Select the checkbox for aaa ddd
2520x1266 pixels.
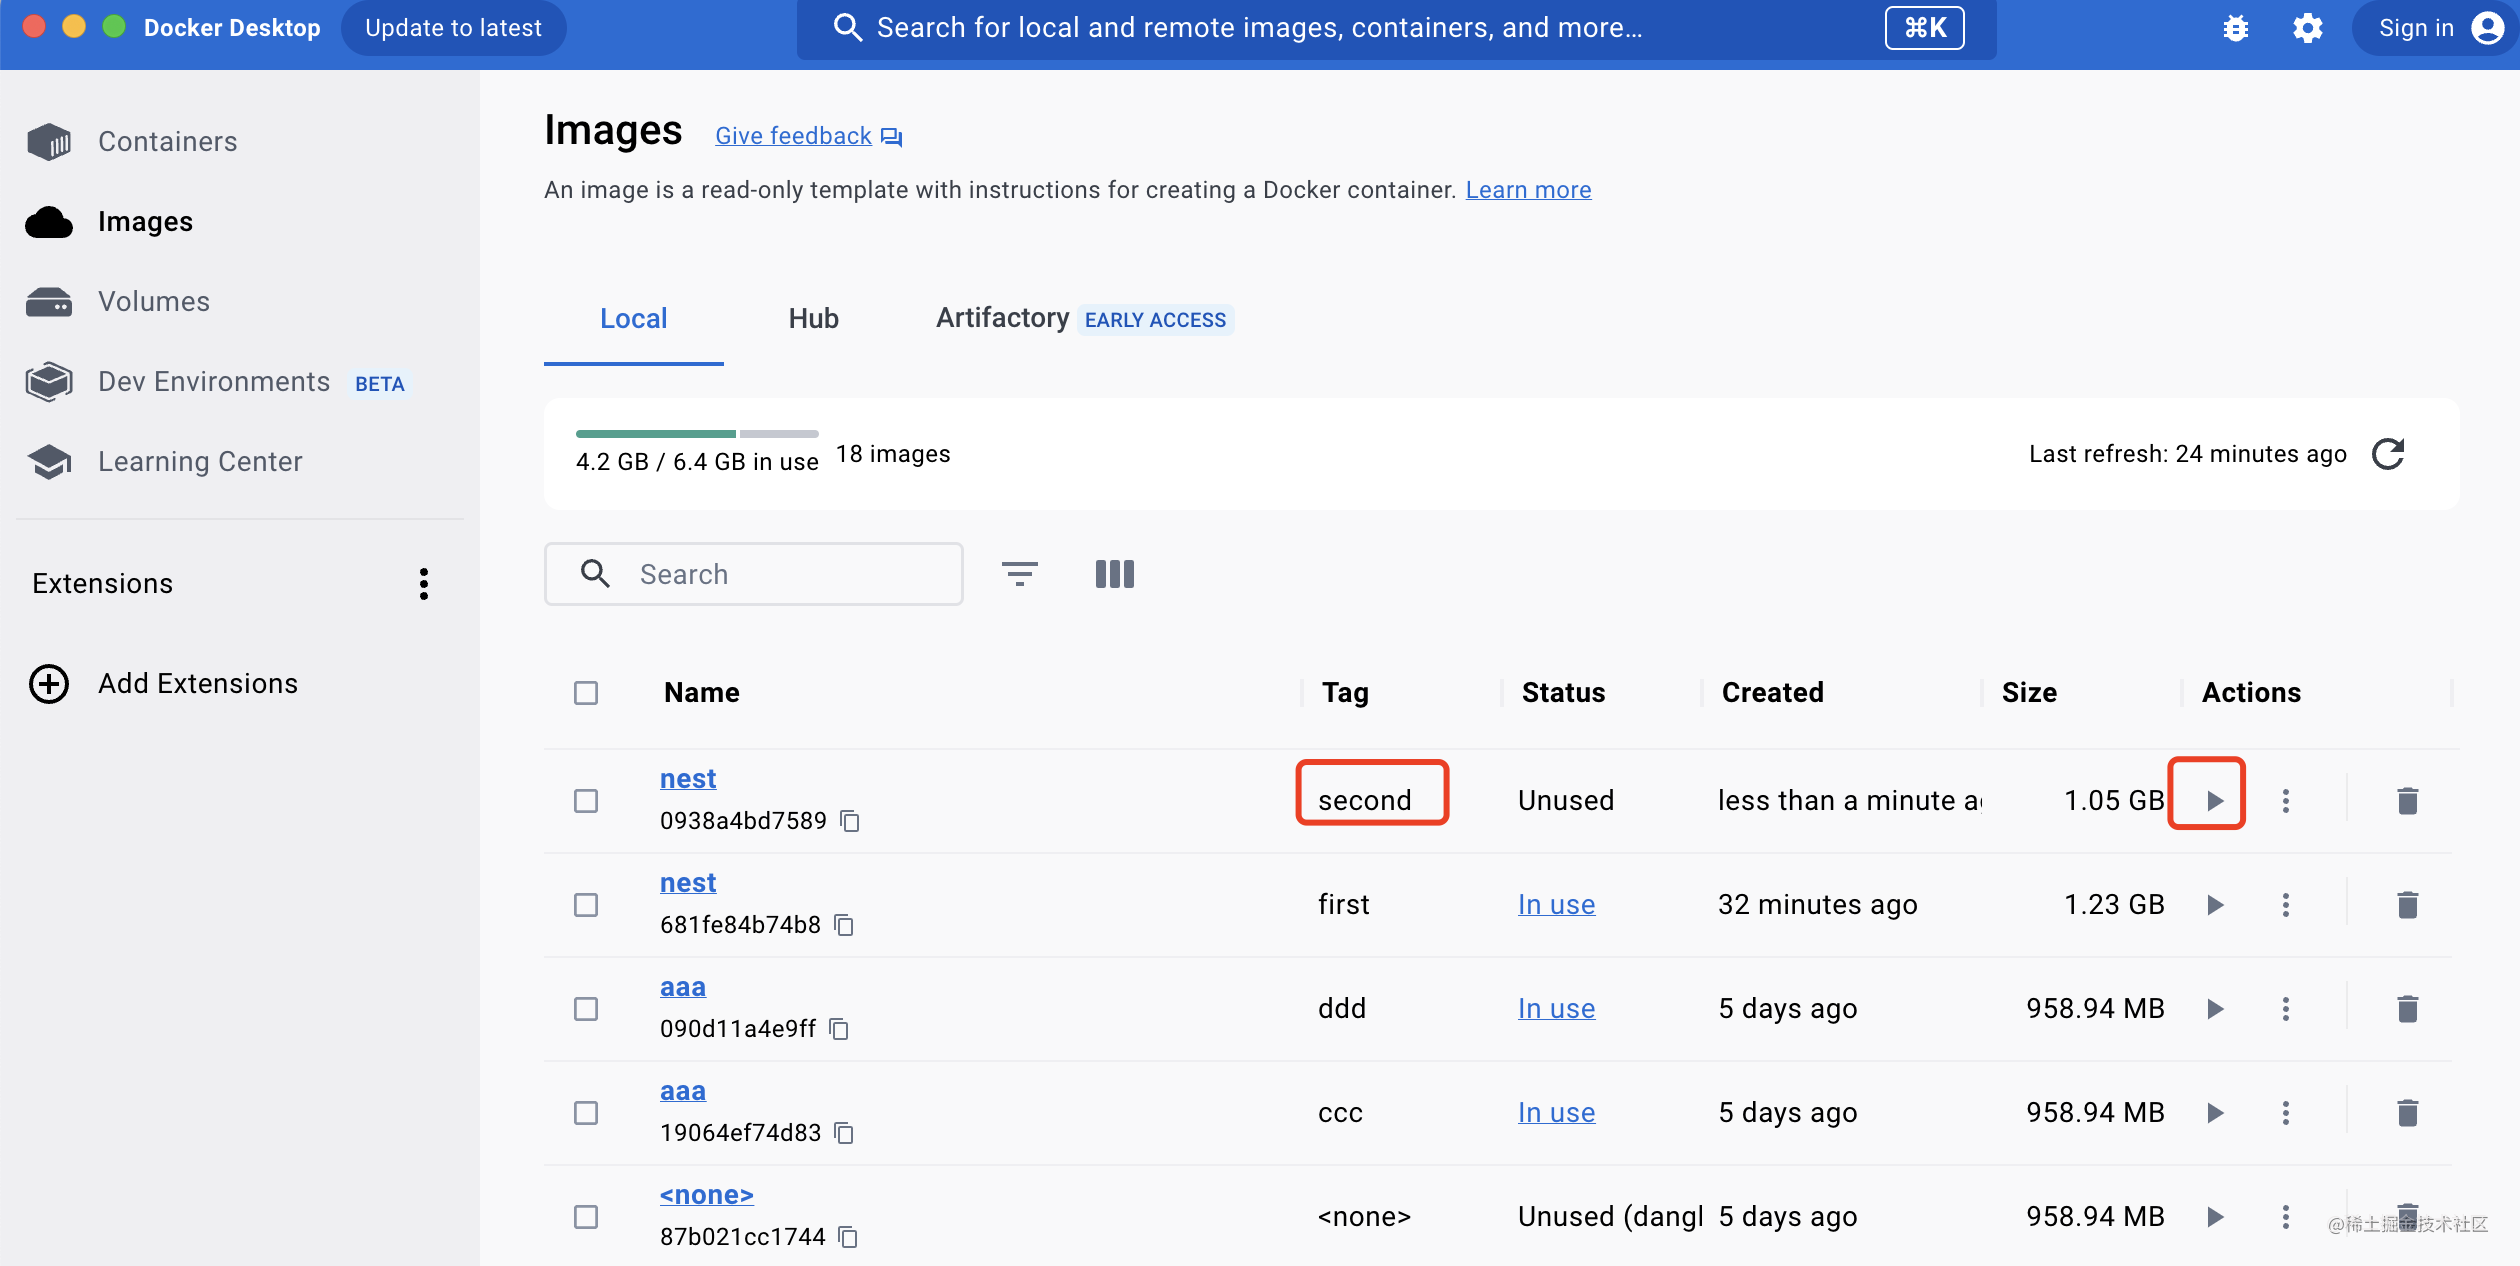coord(586,1009)
